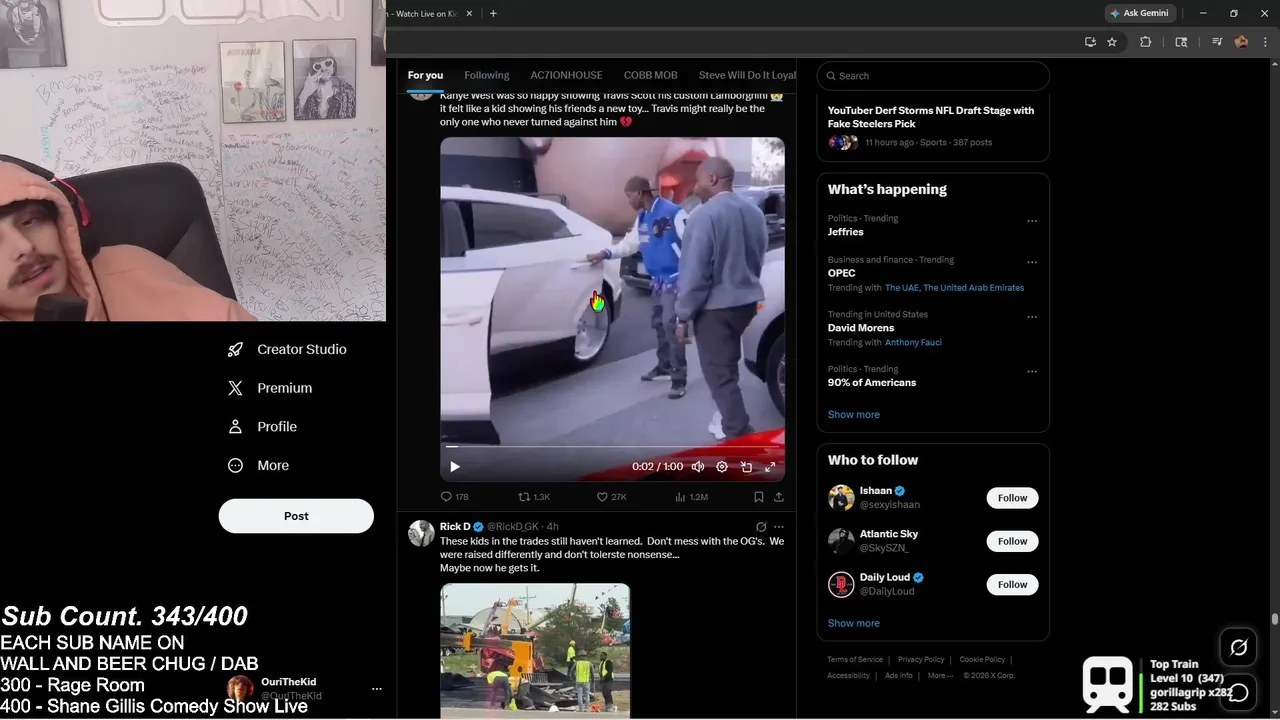Open X Premium in sidebar

pyautogui.click(x=270, y=388)
